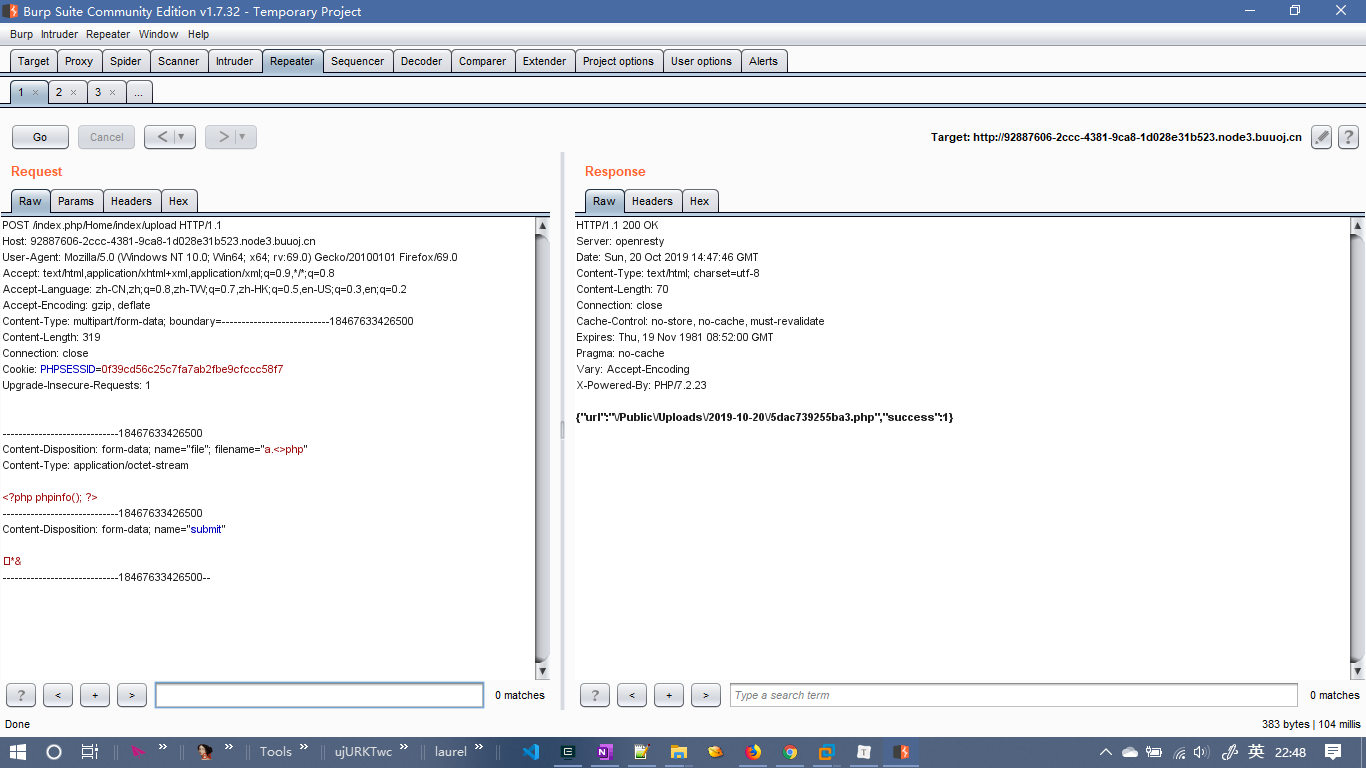The height and width of the screenshot is (768, 1366).
Task: Open File Explorer from taskbar
Action: tap(679, 752)
